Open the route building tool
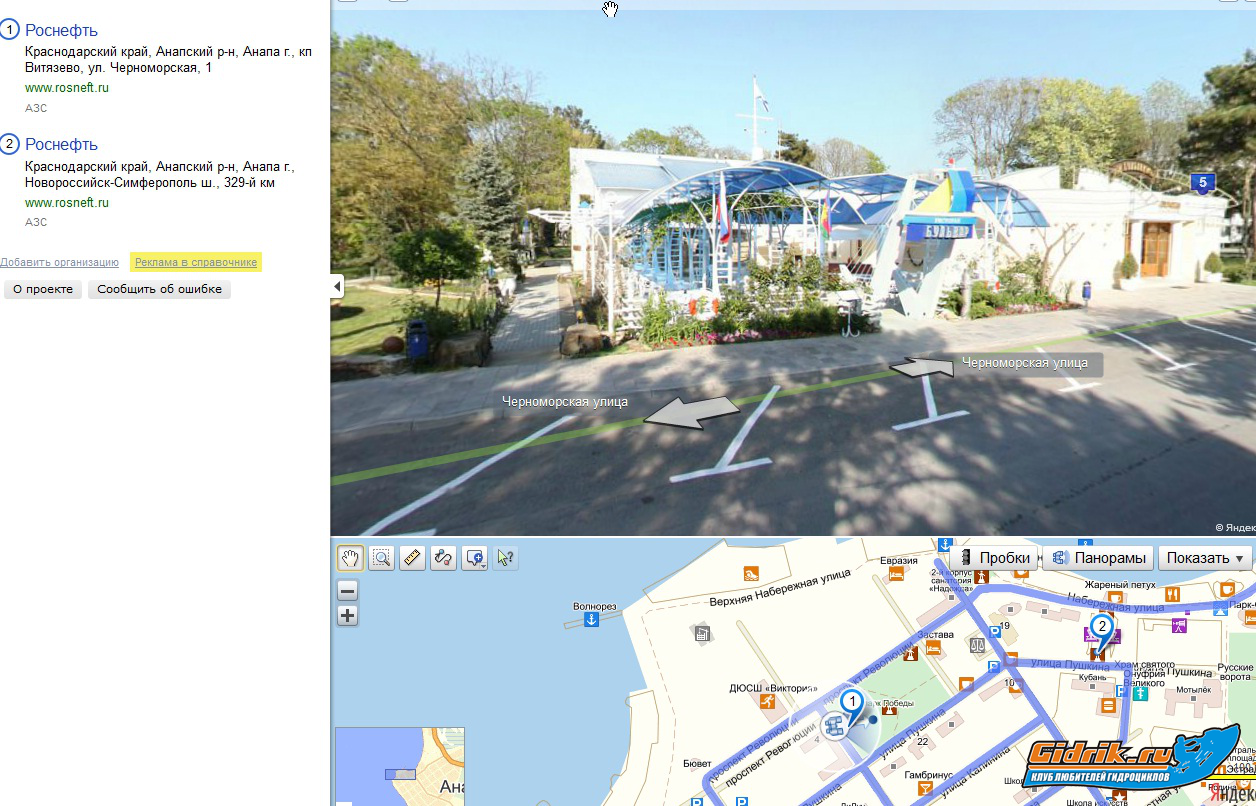Viewport: 1256px width, 806px height. pos(443,558)
